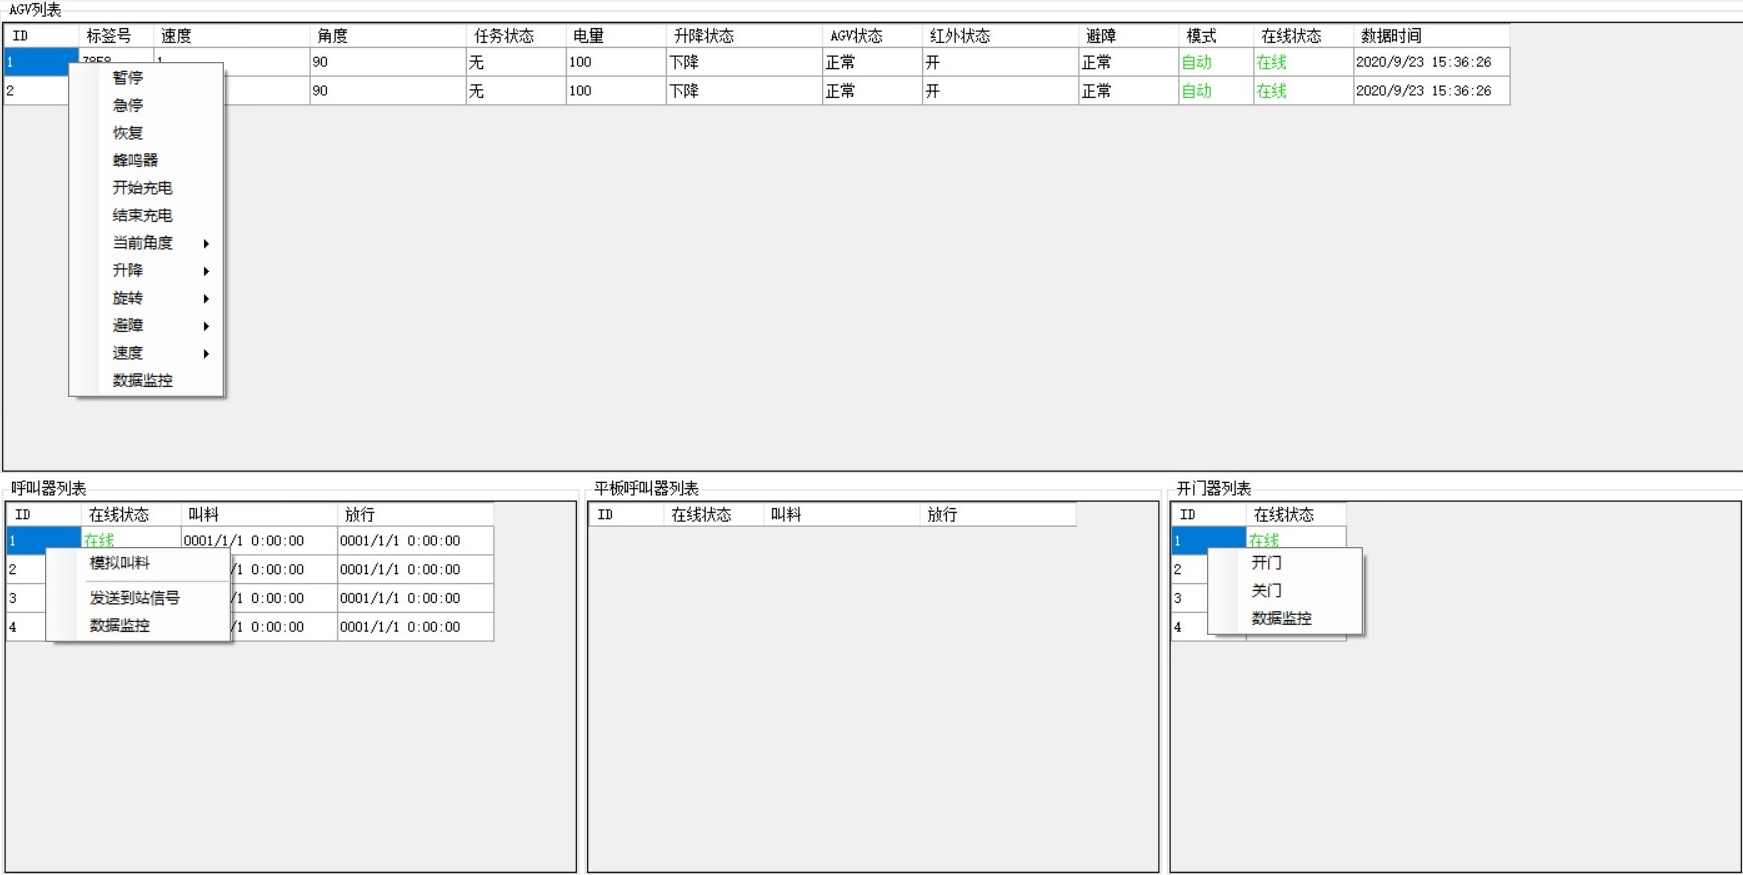
Task: Select ID 3 row in 呼叫器列表
Action: coord(27,598)
